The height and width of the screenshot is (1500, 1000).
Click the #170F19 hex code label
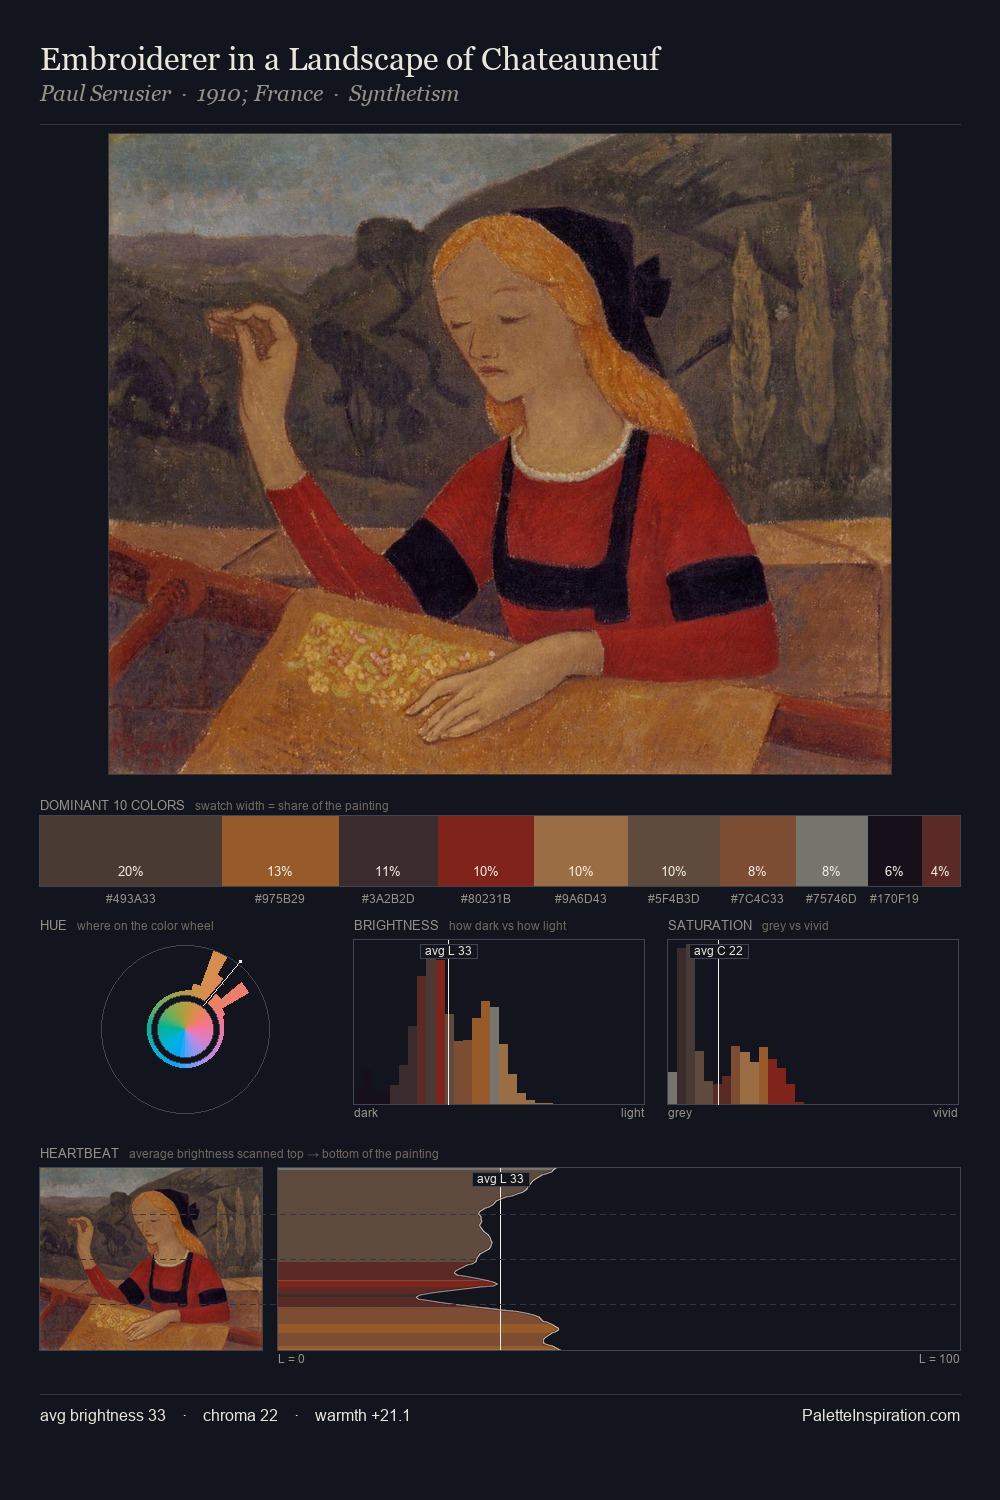pyautogui.click(x=895, y=899)
